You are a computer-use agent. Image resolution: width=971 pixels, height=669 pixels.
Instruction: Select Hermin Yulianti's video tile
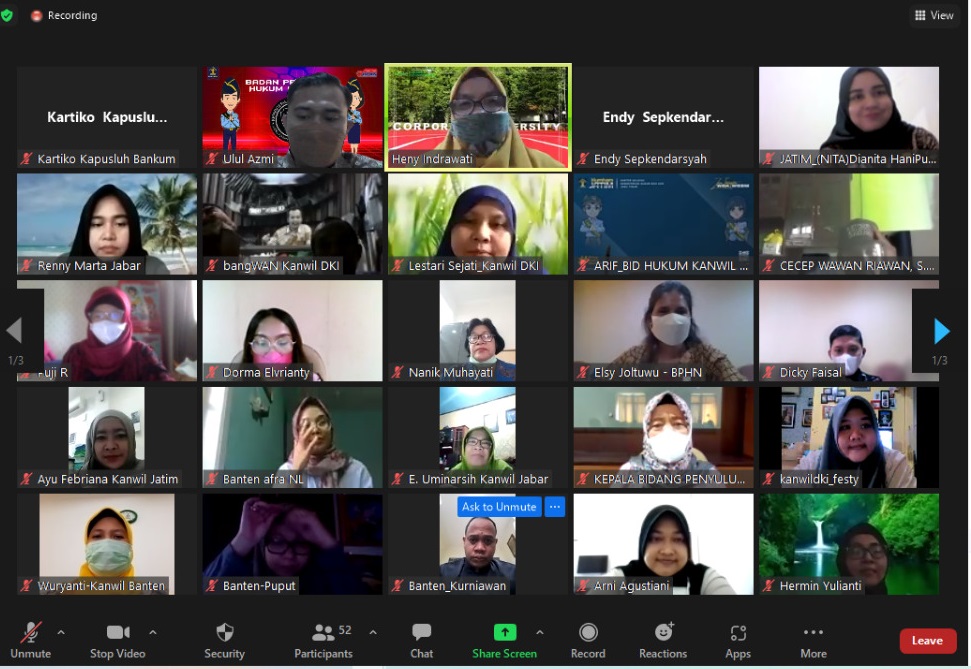849,544
